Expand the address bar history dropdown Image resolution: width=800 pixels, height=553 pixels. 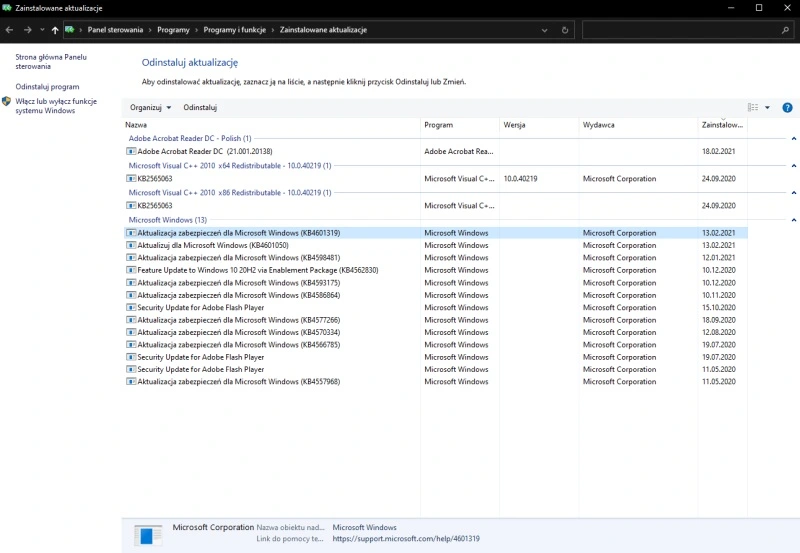(545, 30)
